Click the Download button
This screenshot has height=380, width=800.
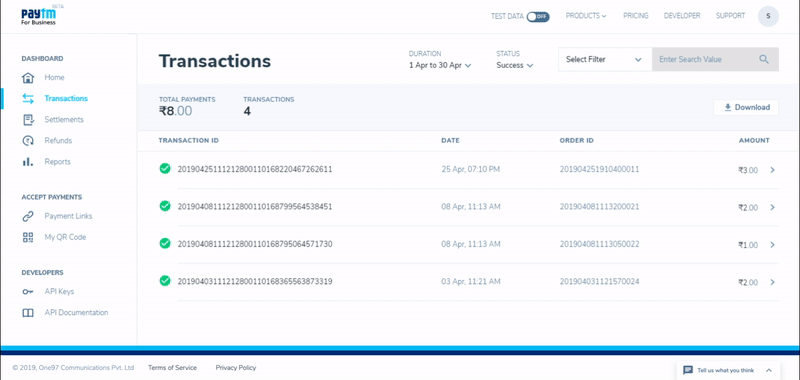[746, 108]
